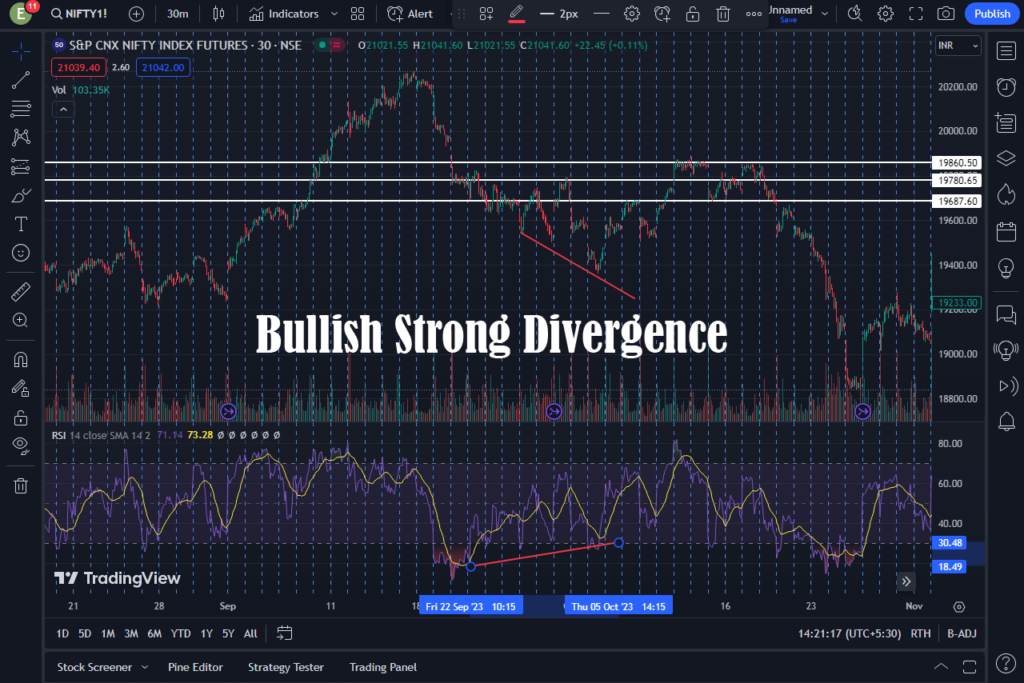This screenshot has width=1024, height=683.
Task: Take a chart snapshot with camera
Action: (x=946, y=14)
